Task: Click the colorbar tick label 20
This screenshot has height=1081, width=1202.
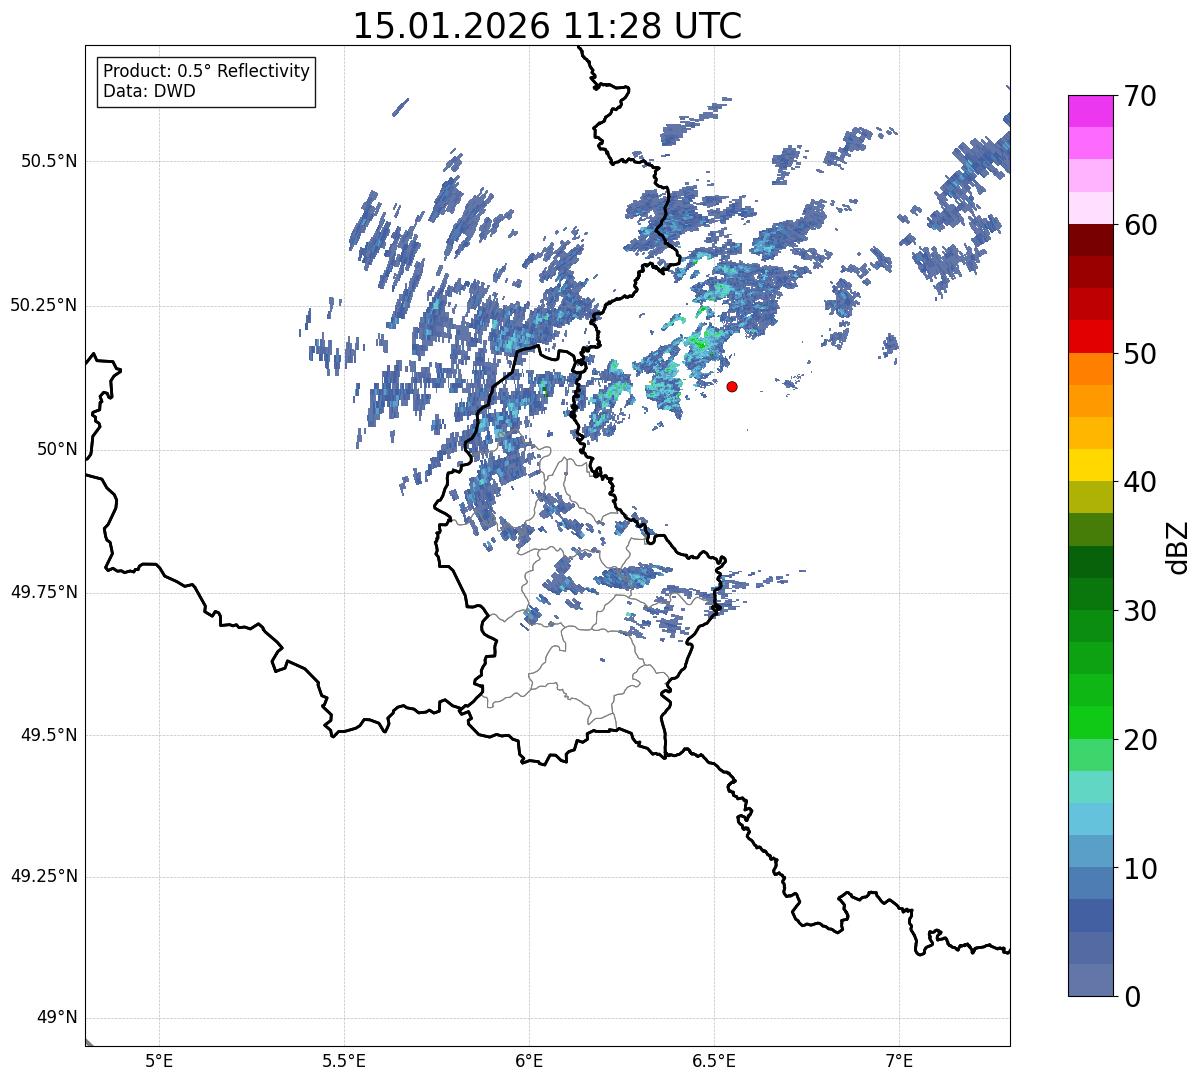Action: (1140, 740)
